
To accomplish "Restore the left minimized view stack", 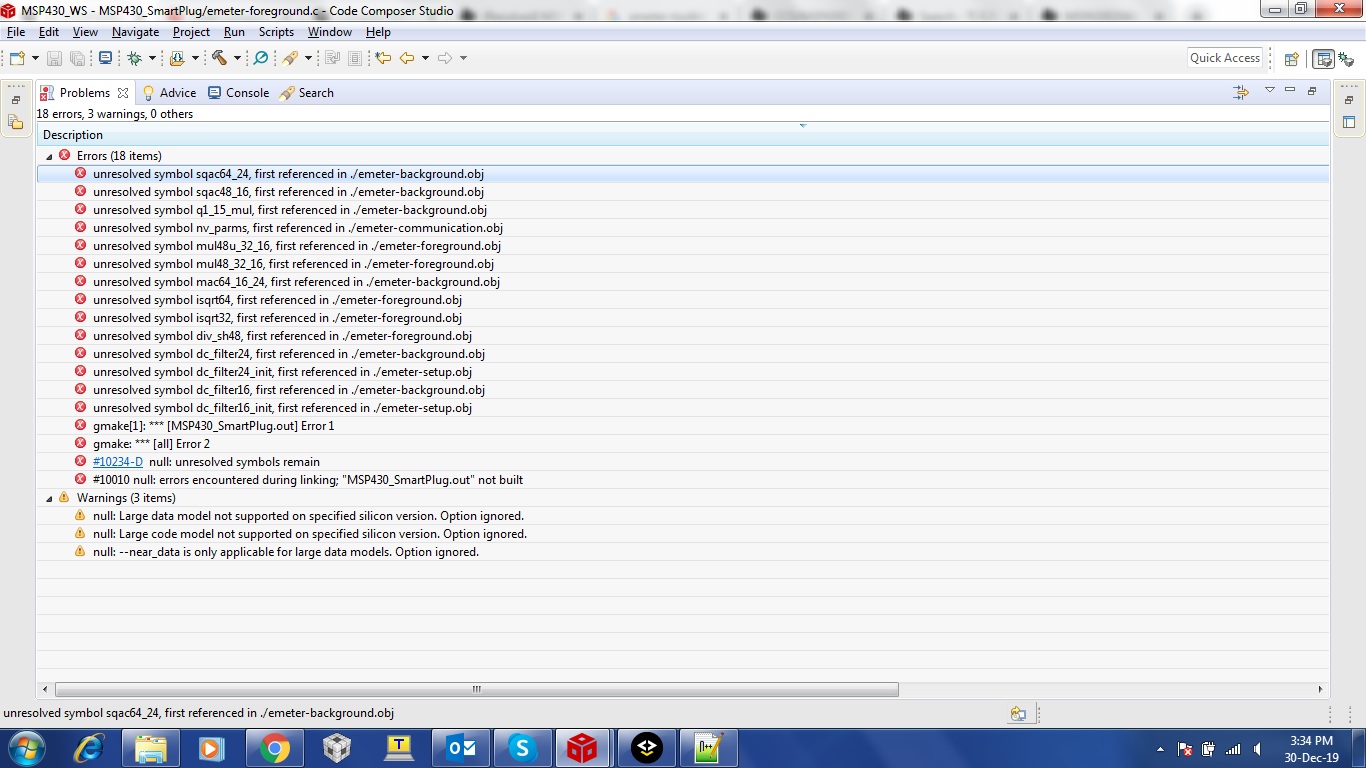I will click(16, 100).
